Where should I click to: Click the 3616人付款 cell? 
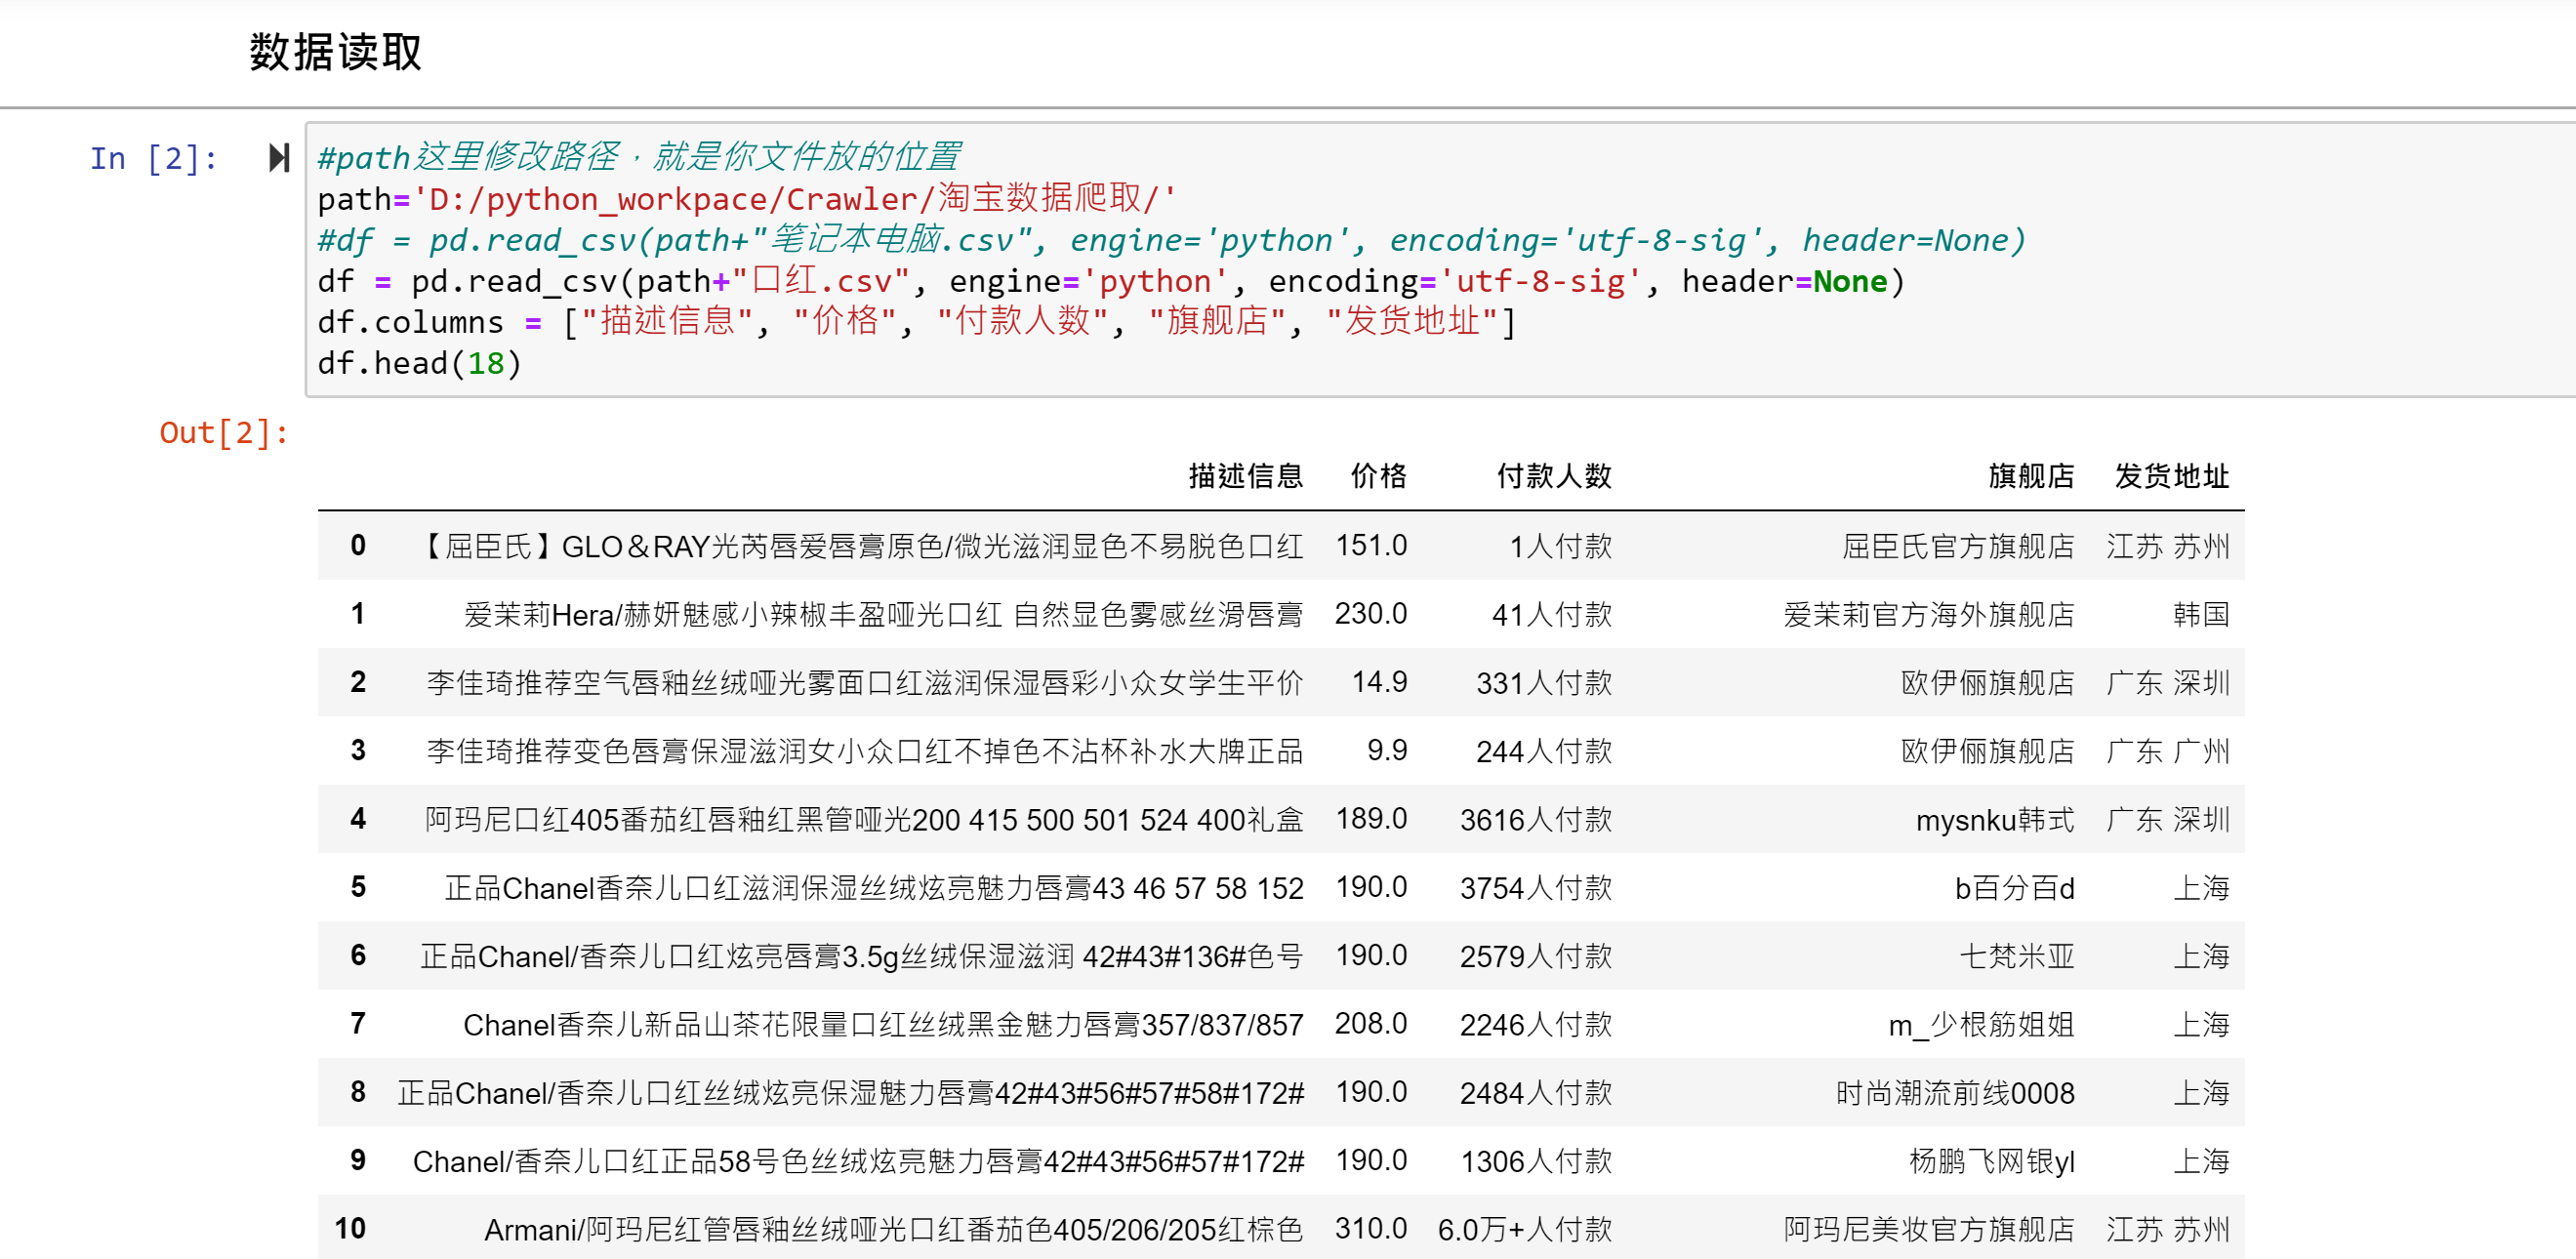point(1535,820)
